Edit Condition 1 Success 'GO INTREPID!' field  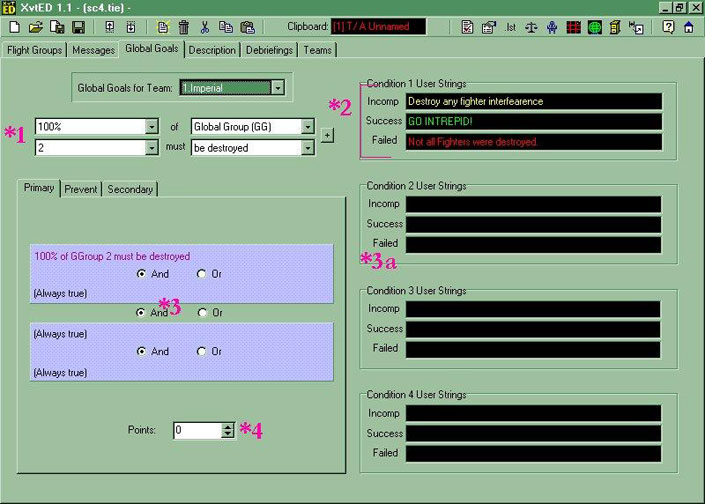point(534,121)
